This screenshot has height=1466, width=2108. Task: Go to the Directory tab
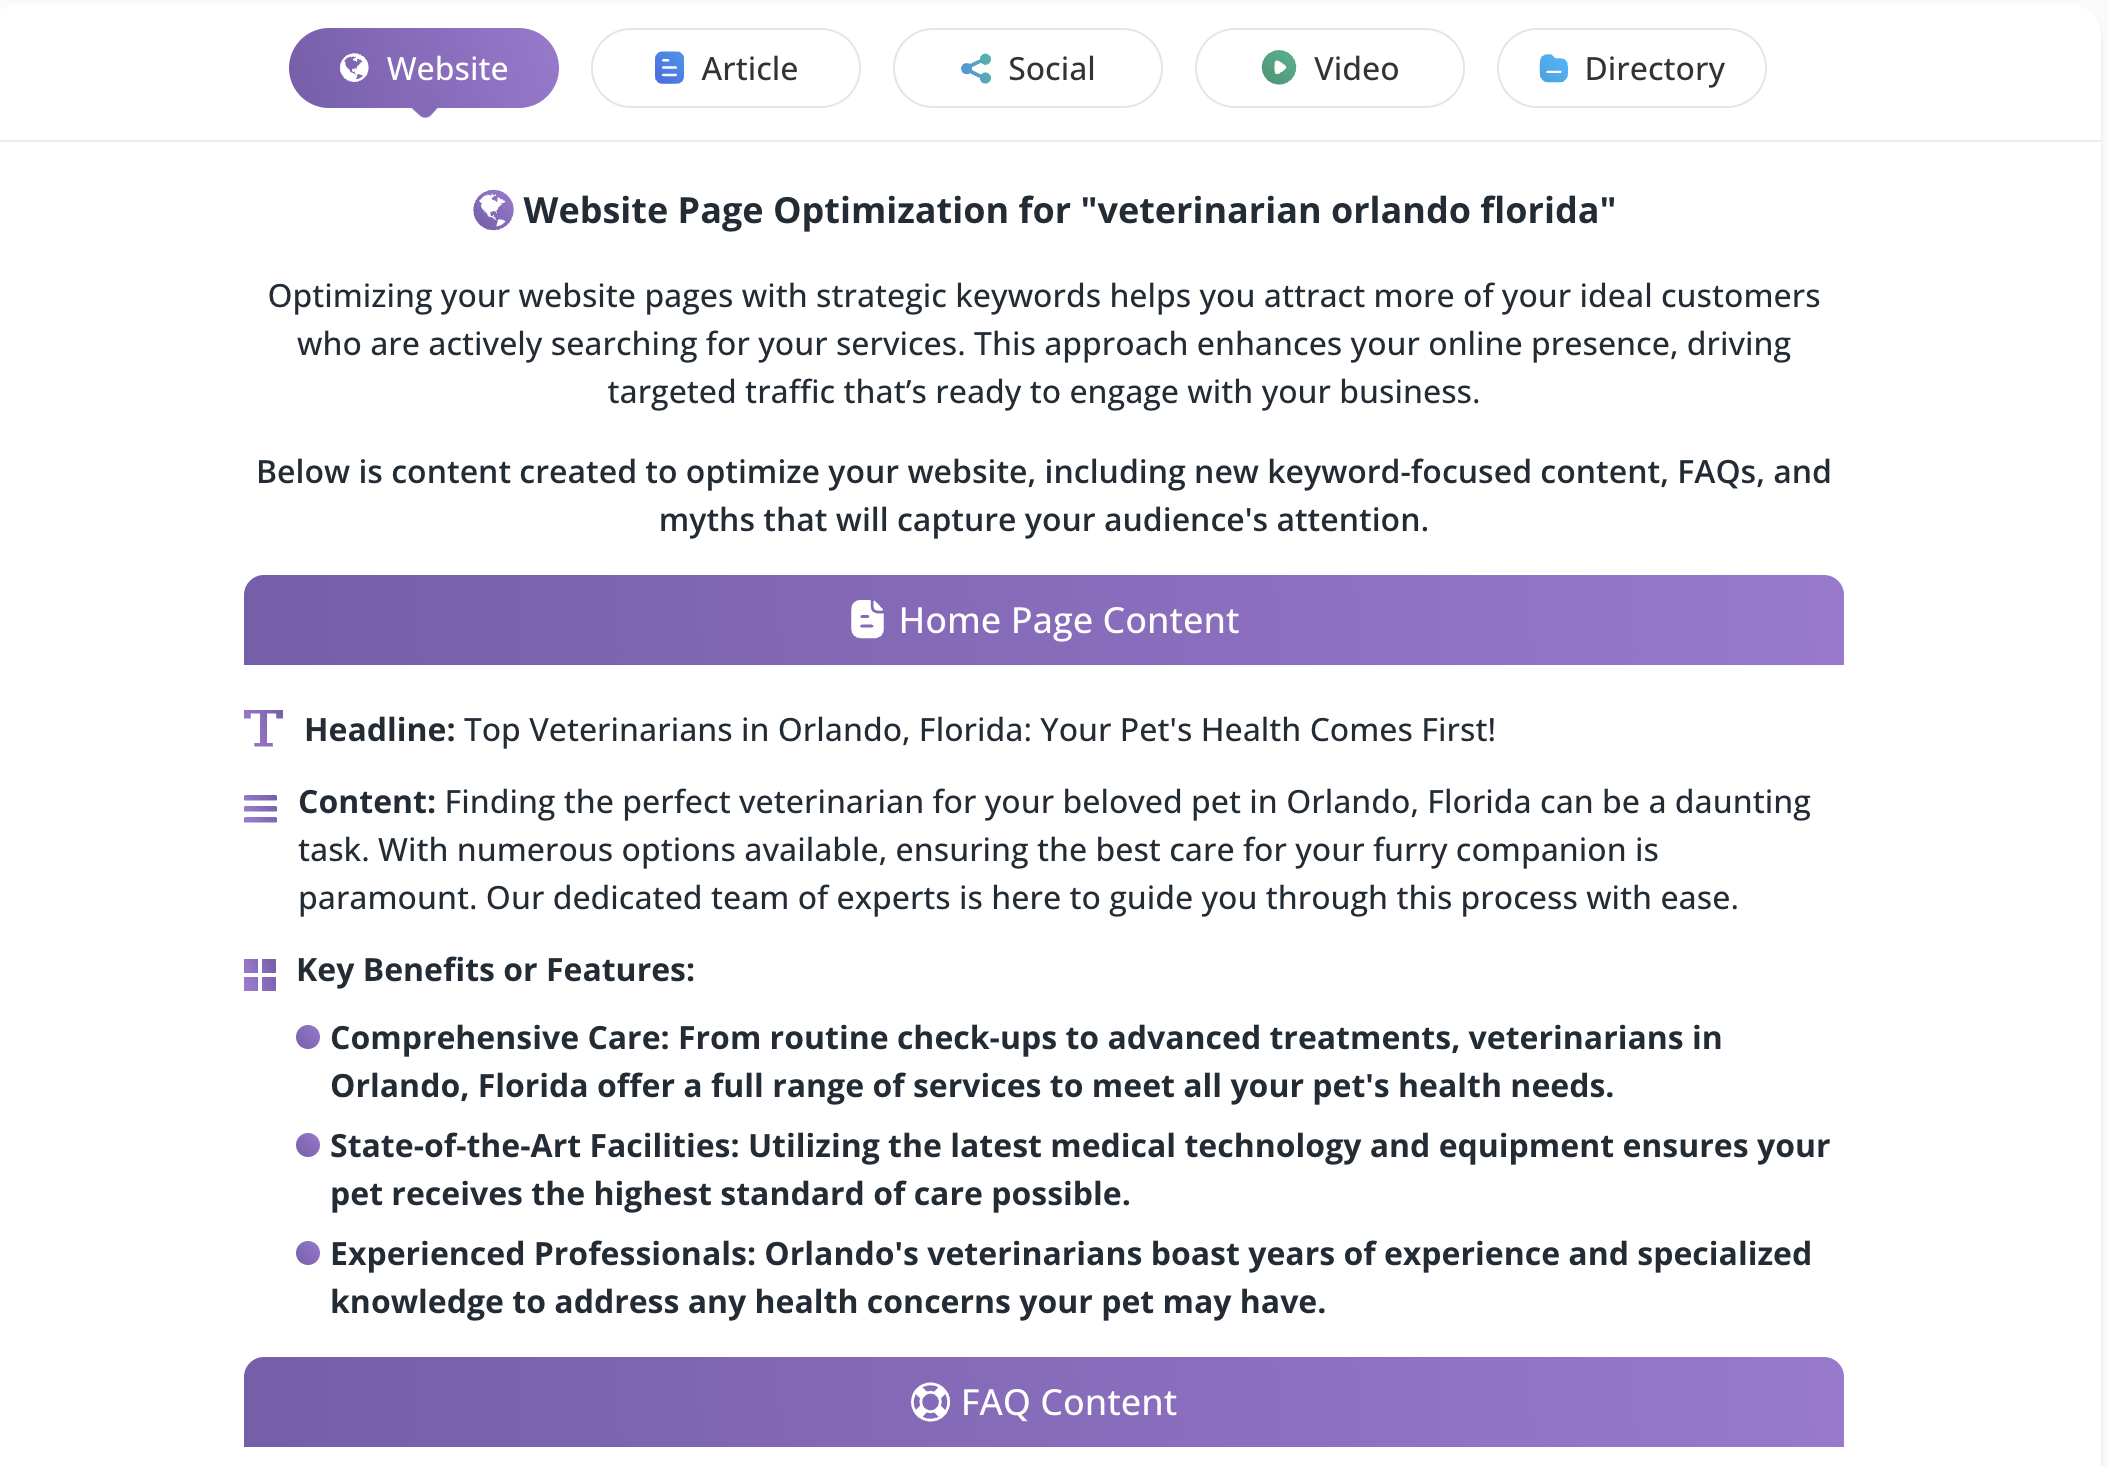click(1632, 68)
